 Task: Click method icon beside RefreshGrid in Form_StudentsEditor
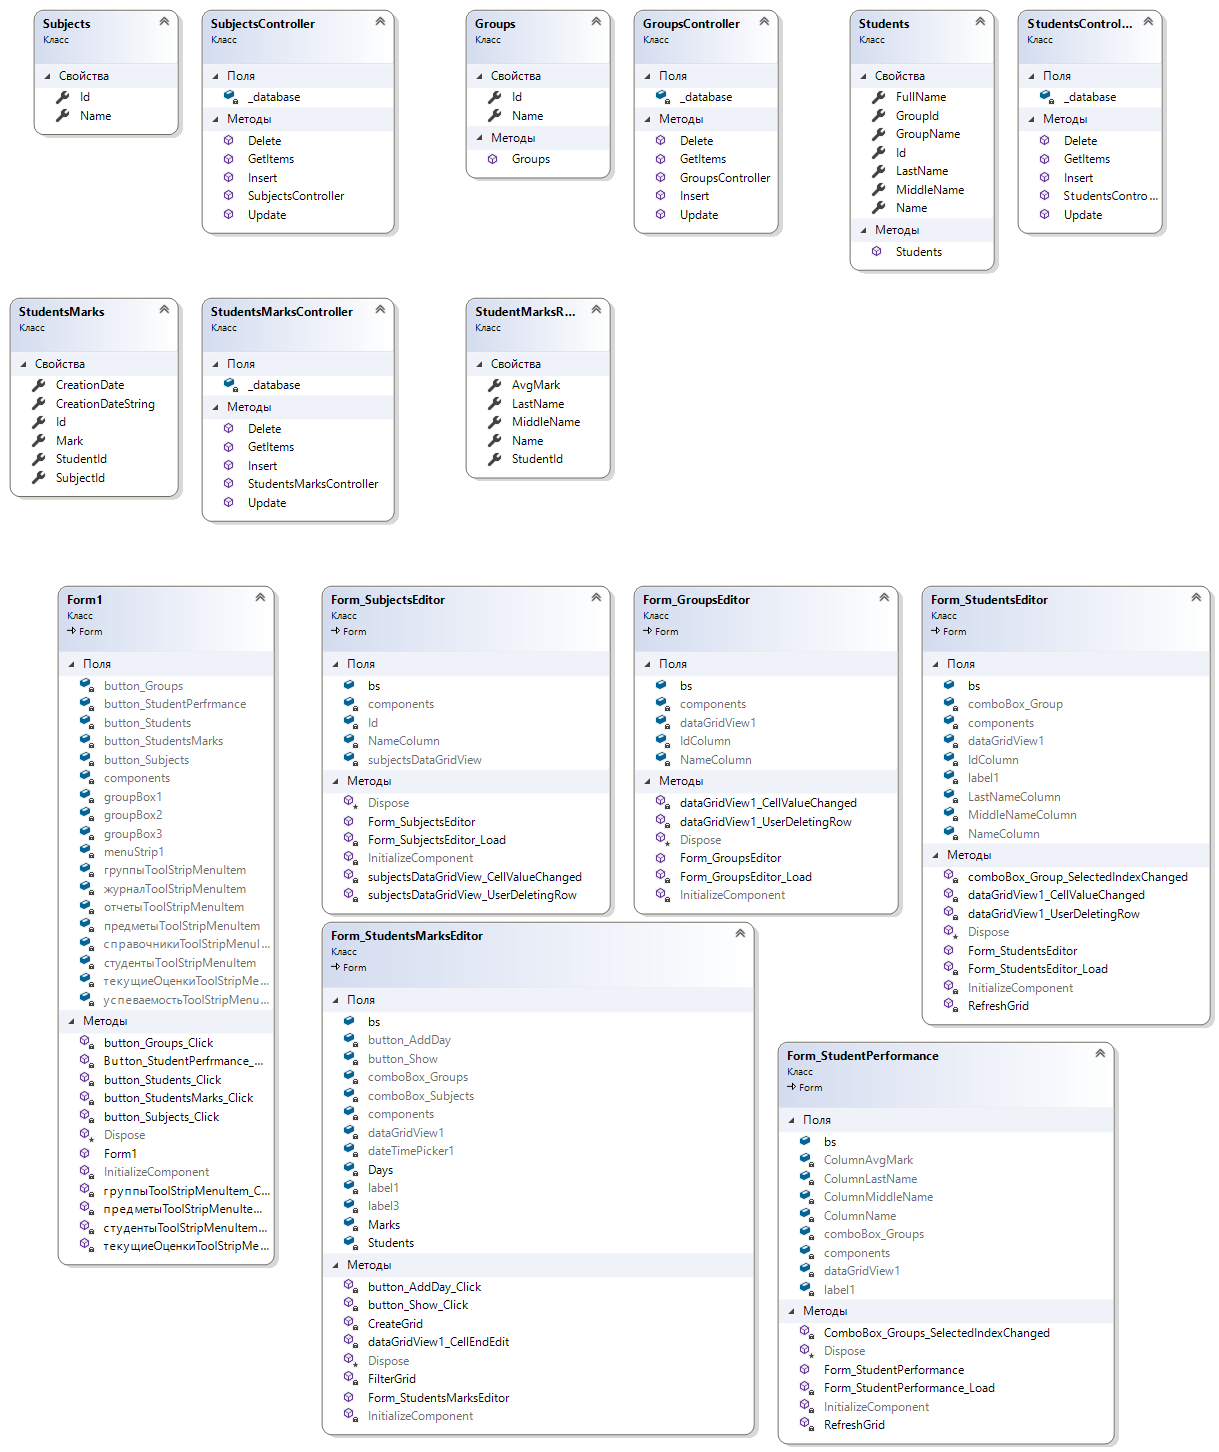coord(949,1006)
